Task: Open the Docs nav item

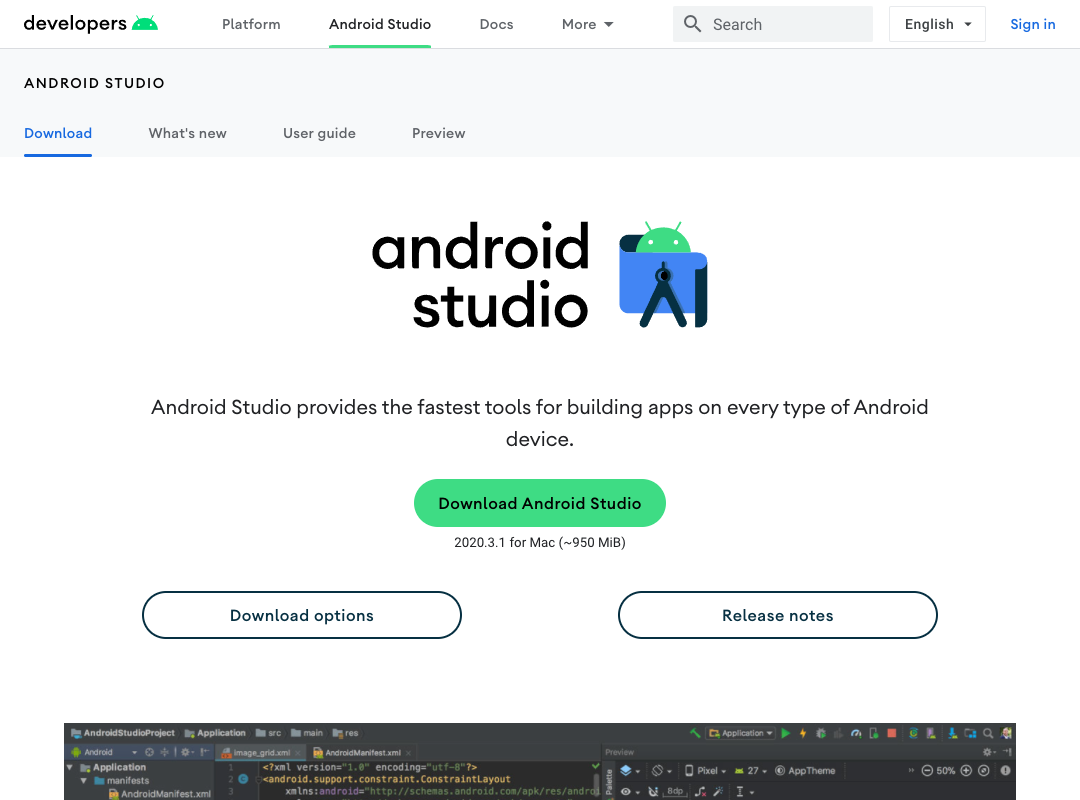Action: pyautogui.click(x=497, y=24)
